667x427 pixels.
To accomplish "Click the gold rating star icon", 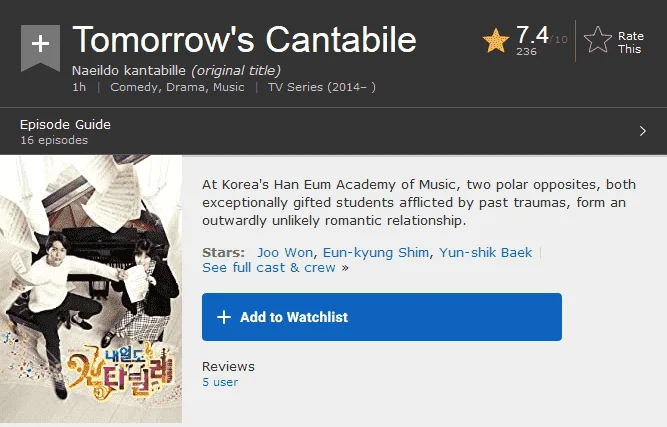I will [496, 41].
